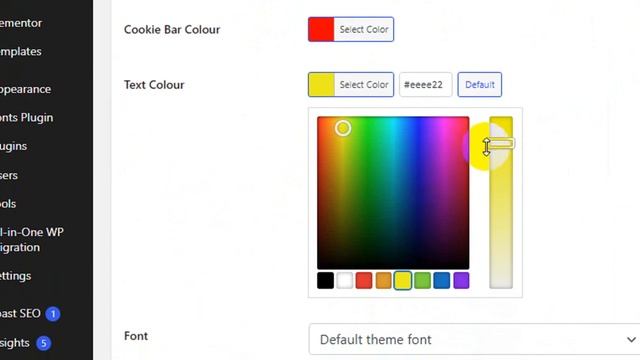Pick the white palette swatch
The image size is (640, 360).
click(344, 280)
